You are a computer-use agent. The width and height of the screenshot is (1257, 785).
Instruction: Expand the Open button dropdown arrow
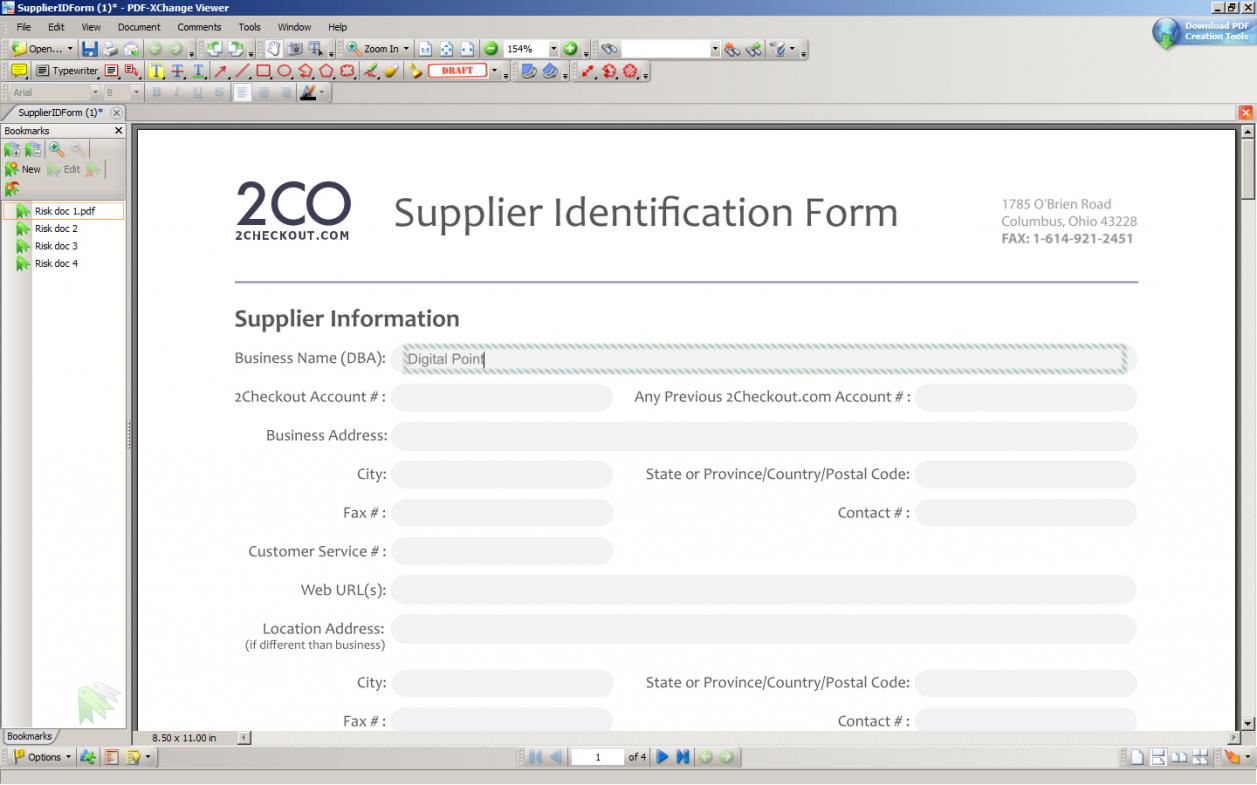[70, 49]
